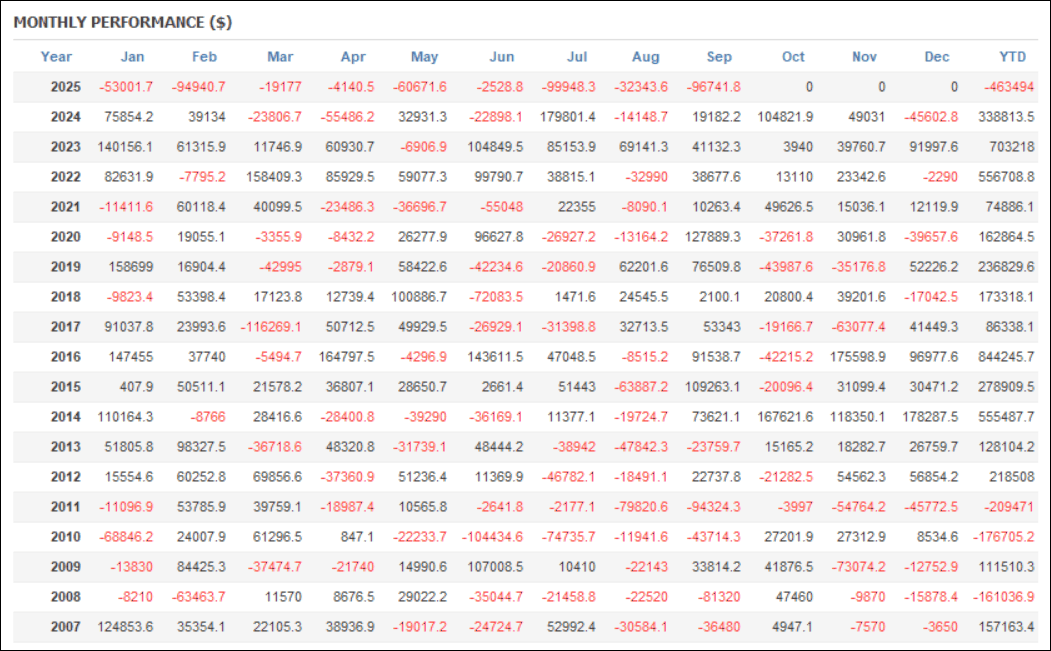Select the 2009 Feb value 84425.3
This screenshot has width=1051, height=651.
click(200, 567)
